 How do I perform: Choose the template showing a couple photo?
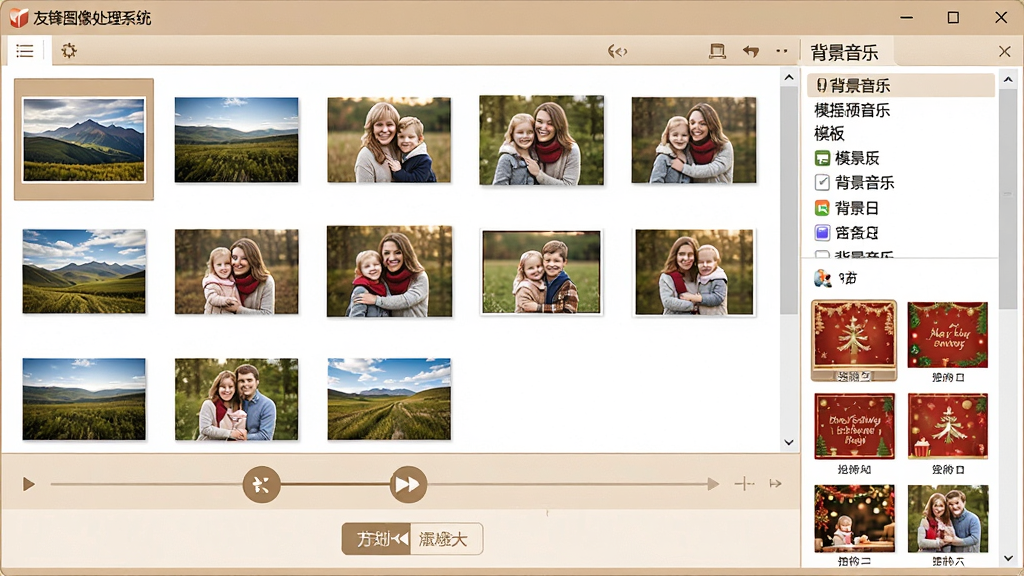click(x=948, y=519)
